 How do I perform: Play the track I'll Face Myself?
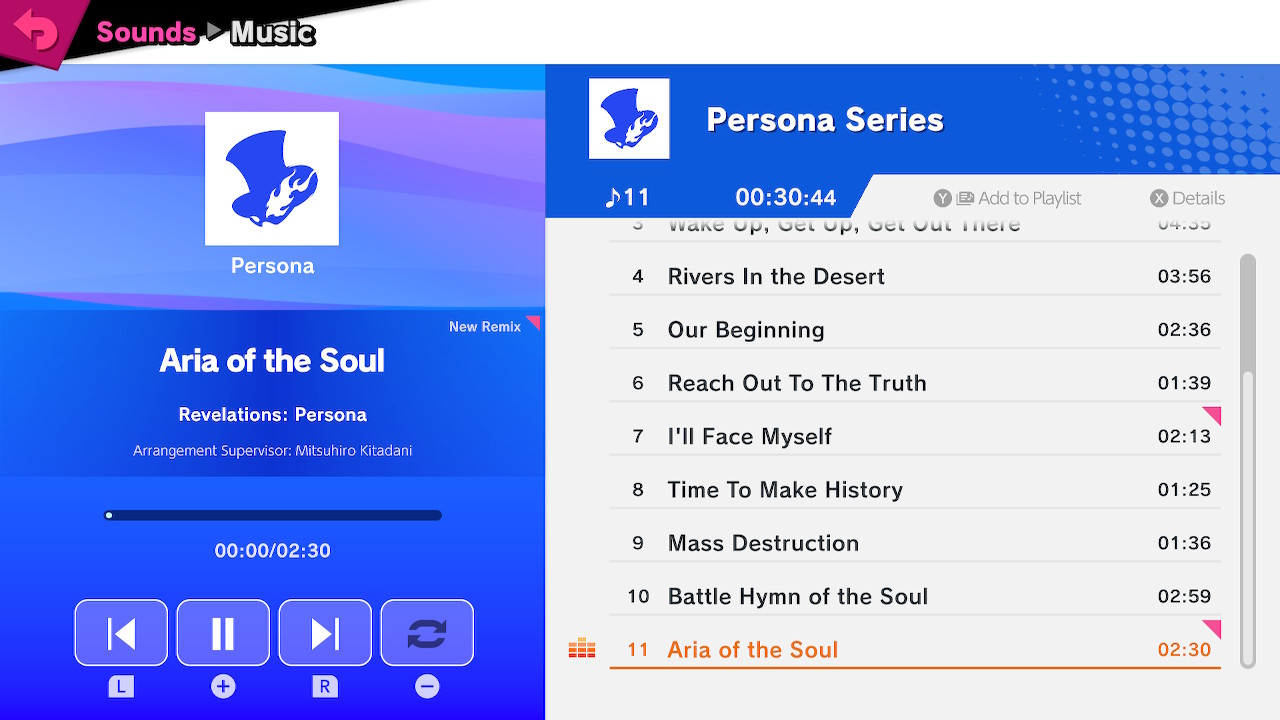coord(915,436)
